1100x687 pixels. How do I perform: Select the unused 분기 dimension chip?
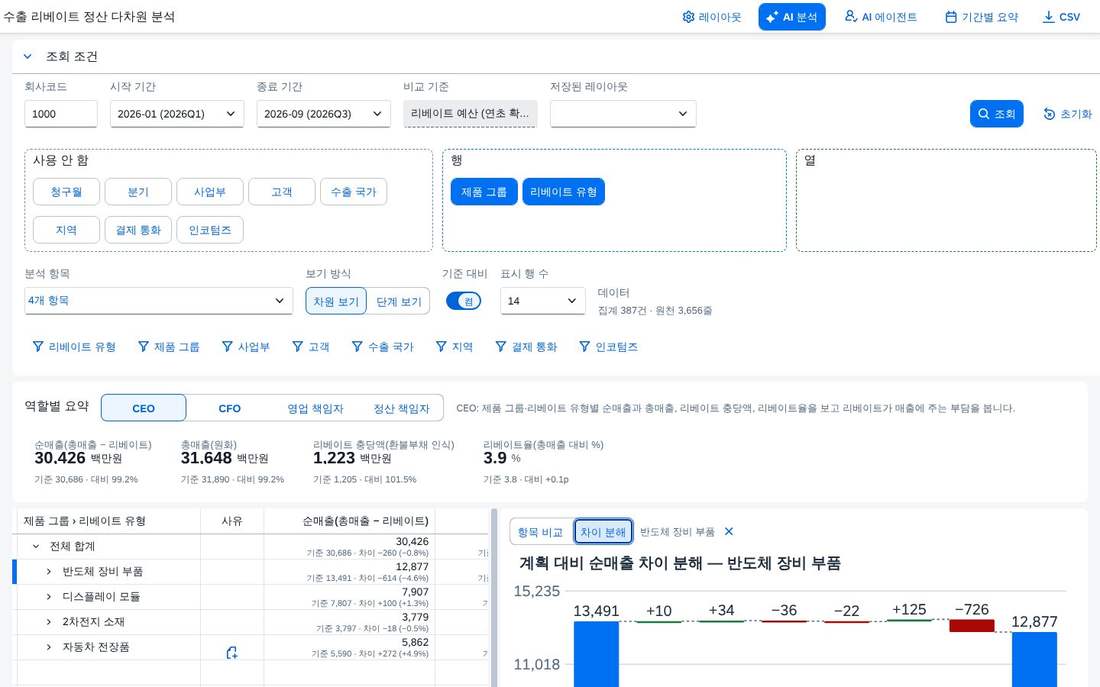click(138, 192)
